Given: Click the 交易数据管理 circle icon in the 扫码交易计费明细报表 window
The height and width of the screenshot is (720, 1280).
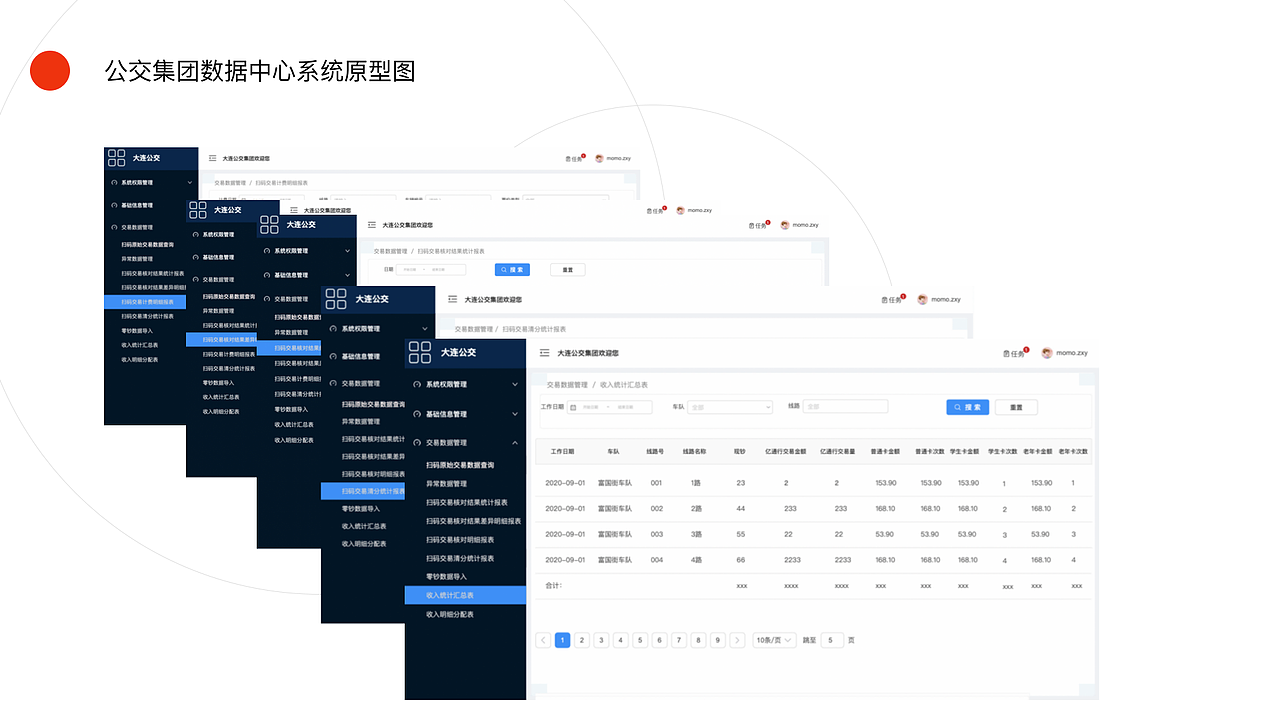Looking at the screenshot, I should 114,227.
